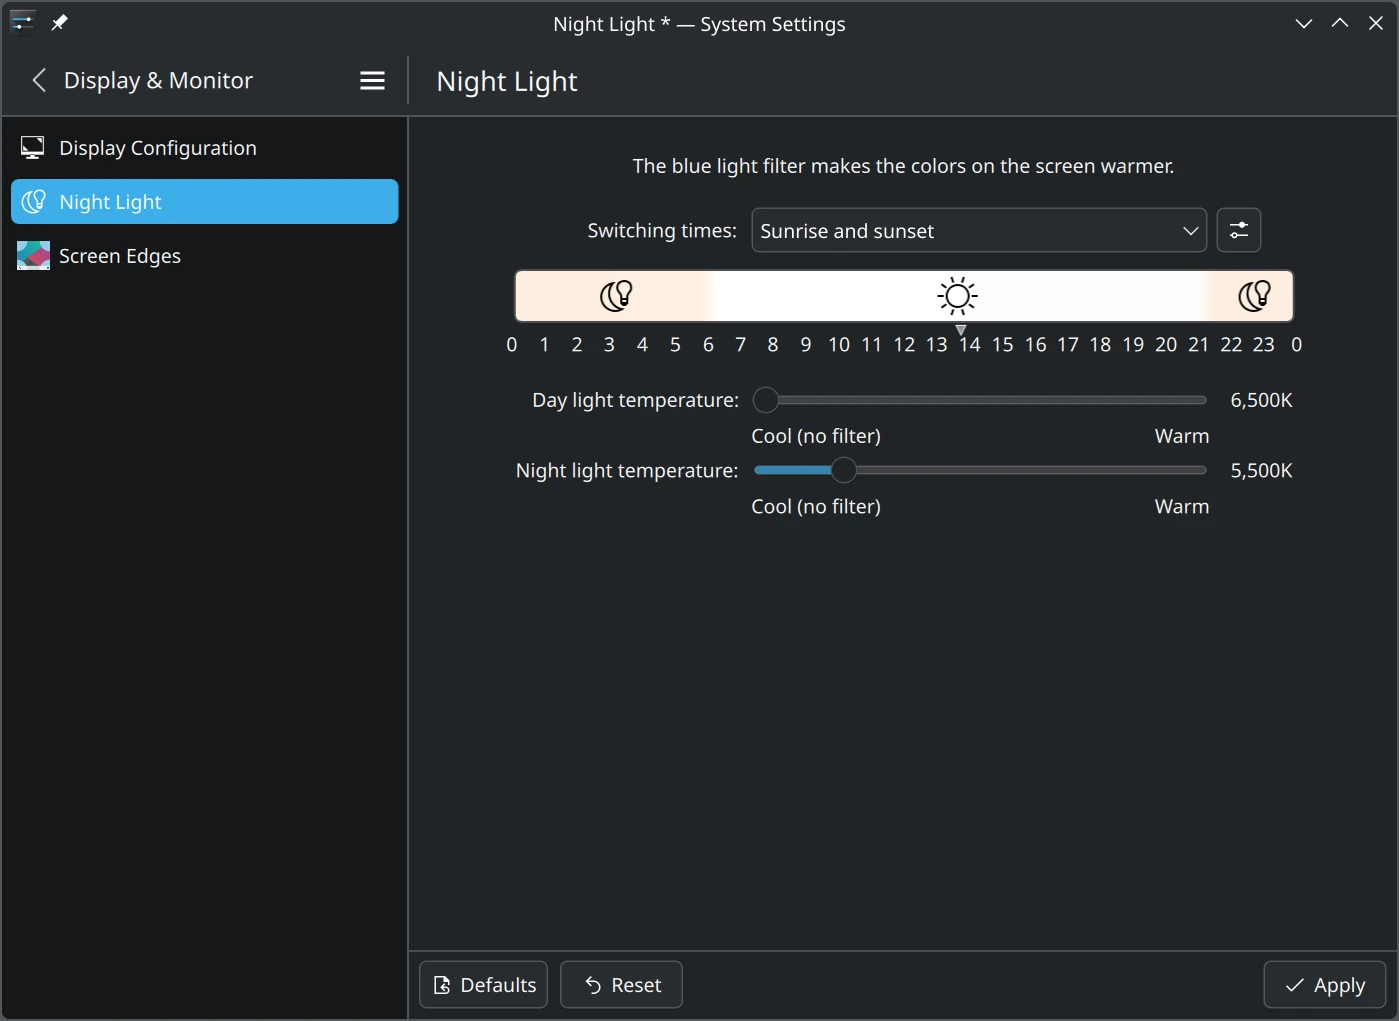The height and width of the screenshot is (1021, 1399).
Task: Click the Reset button
Action: pos(621,985)
